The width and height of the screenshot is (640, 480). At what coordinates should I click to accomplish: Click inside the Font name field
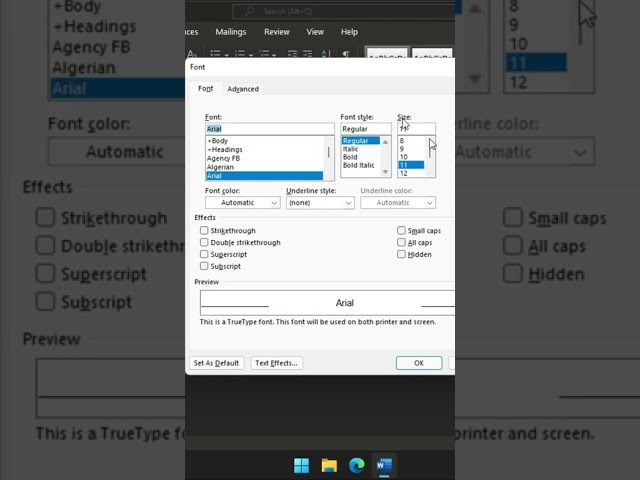coord(269,129)
